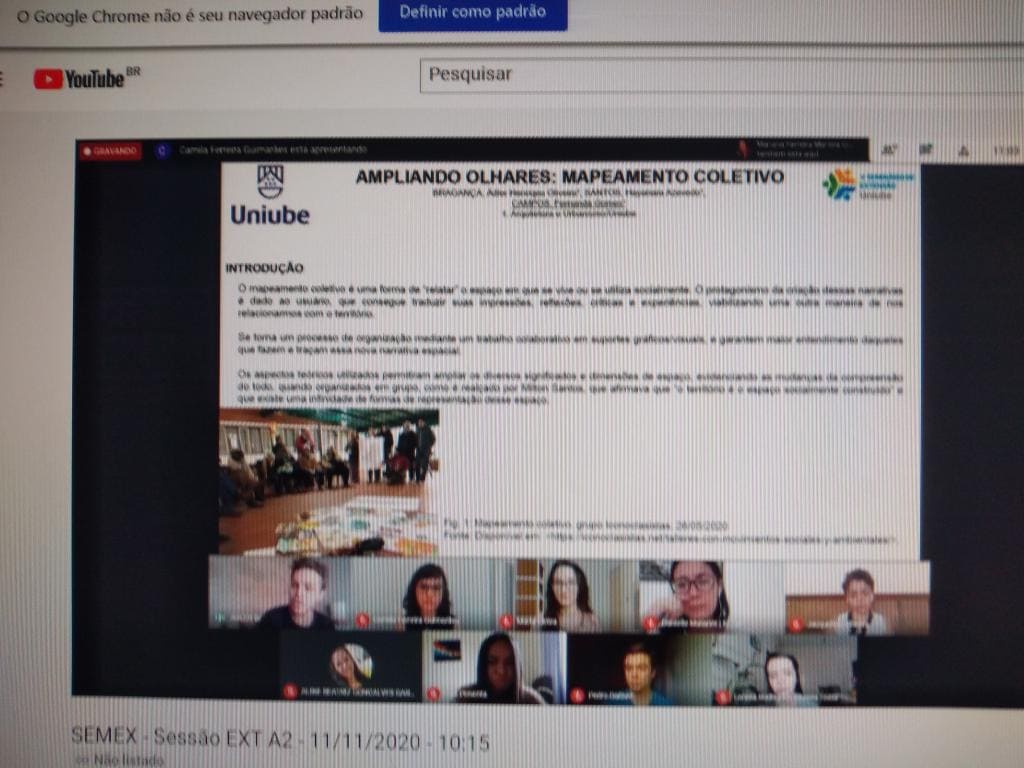This screenshot has width=1024, height=768.
Task: Open the "Fonte: Disponível em" source link
Action: point(669,539)
